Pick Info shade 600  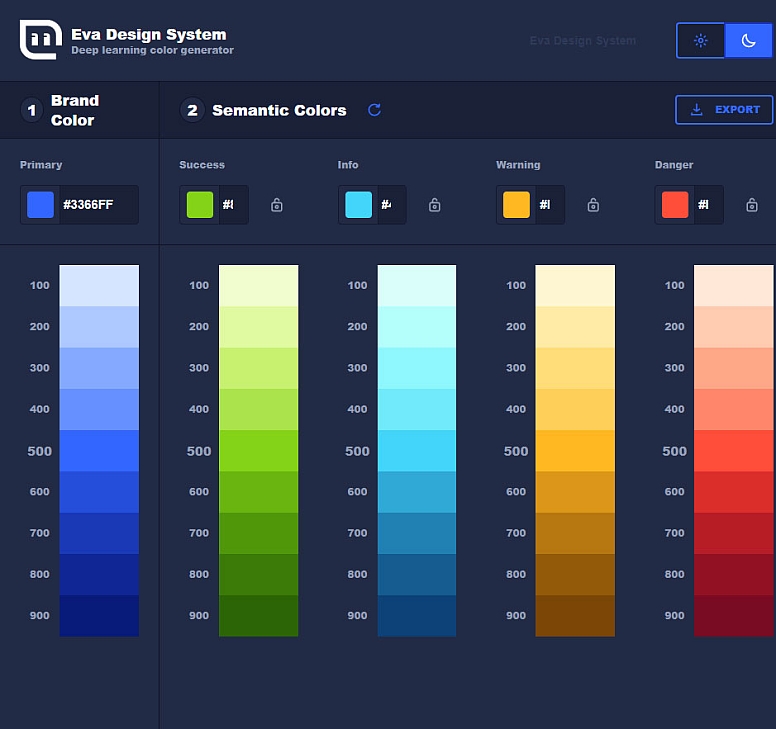coord(417,492)
